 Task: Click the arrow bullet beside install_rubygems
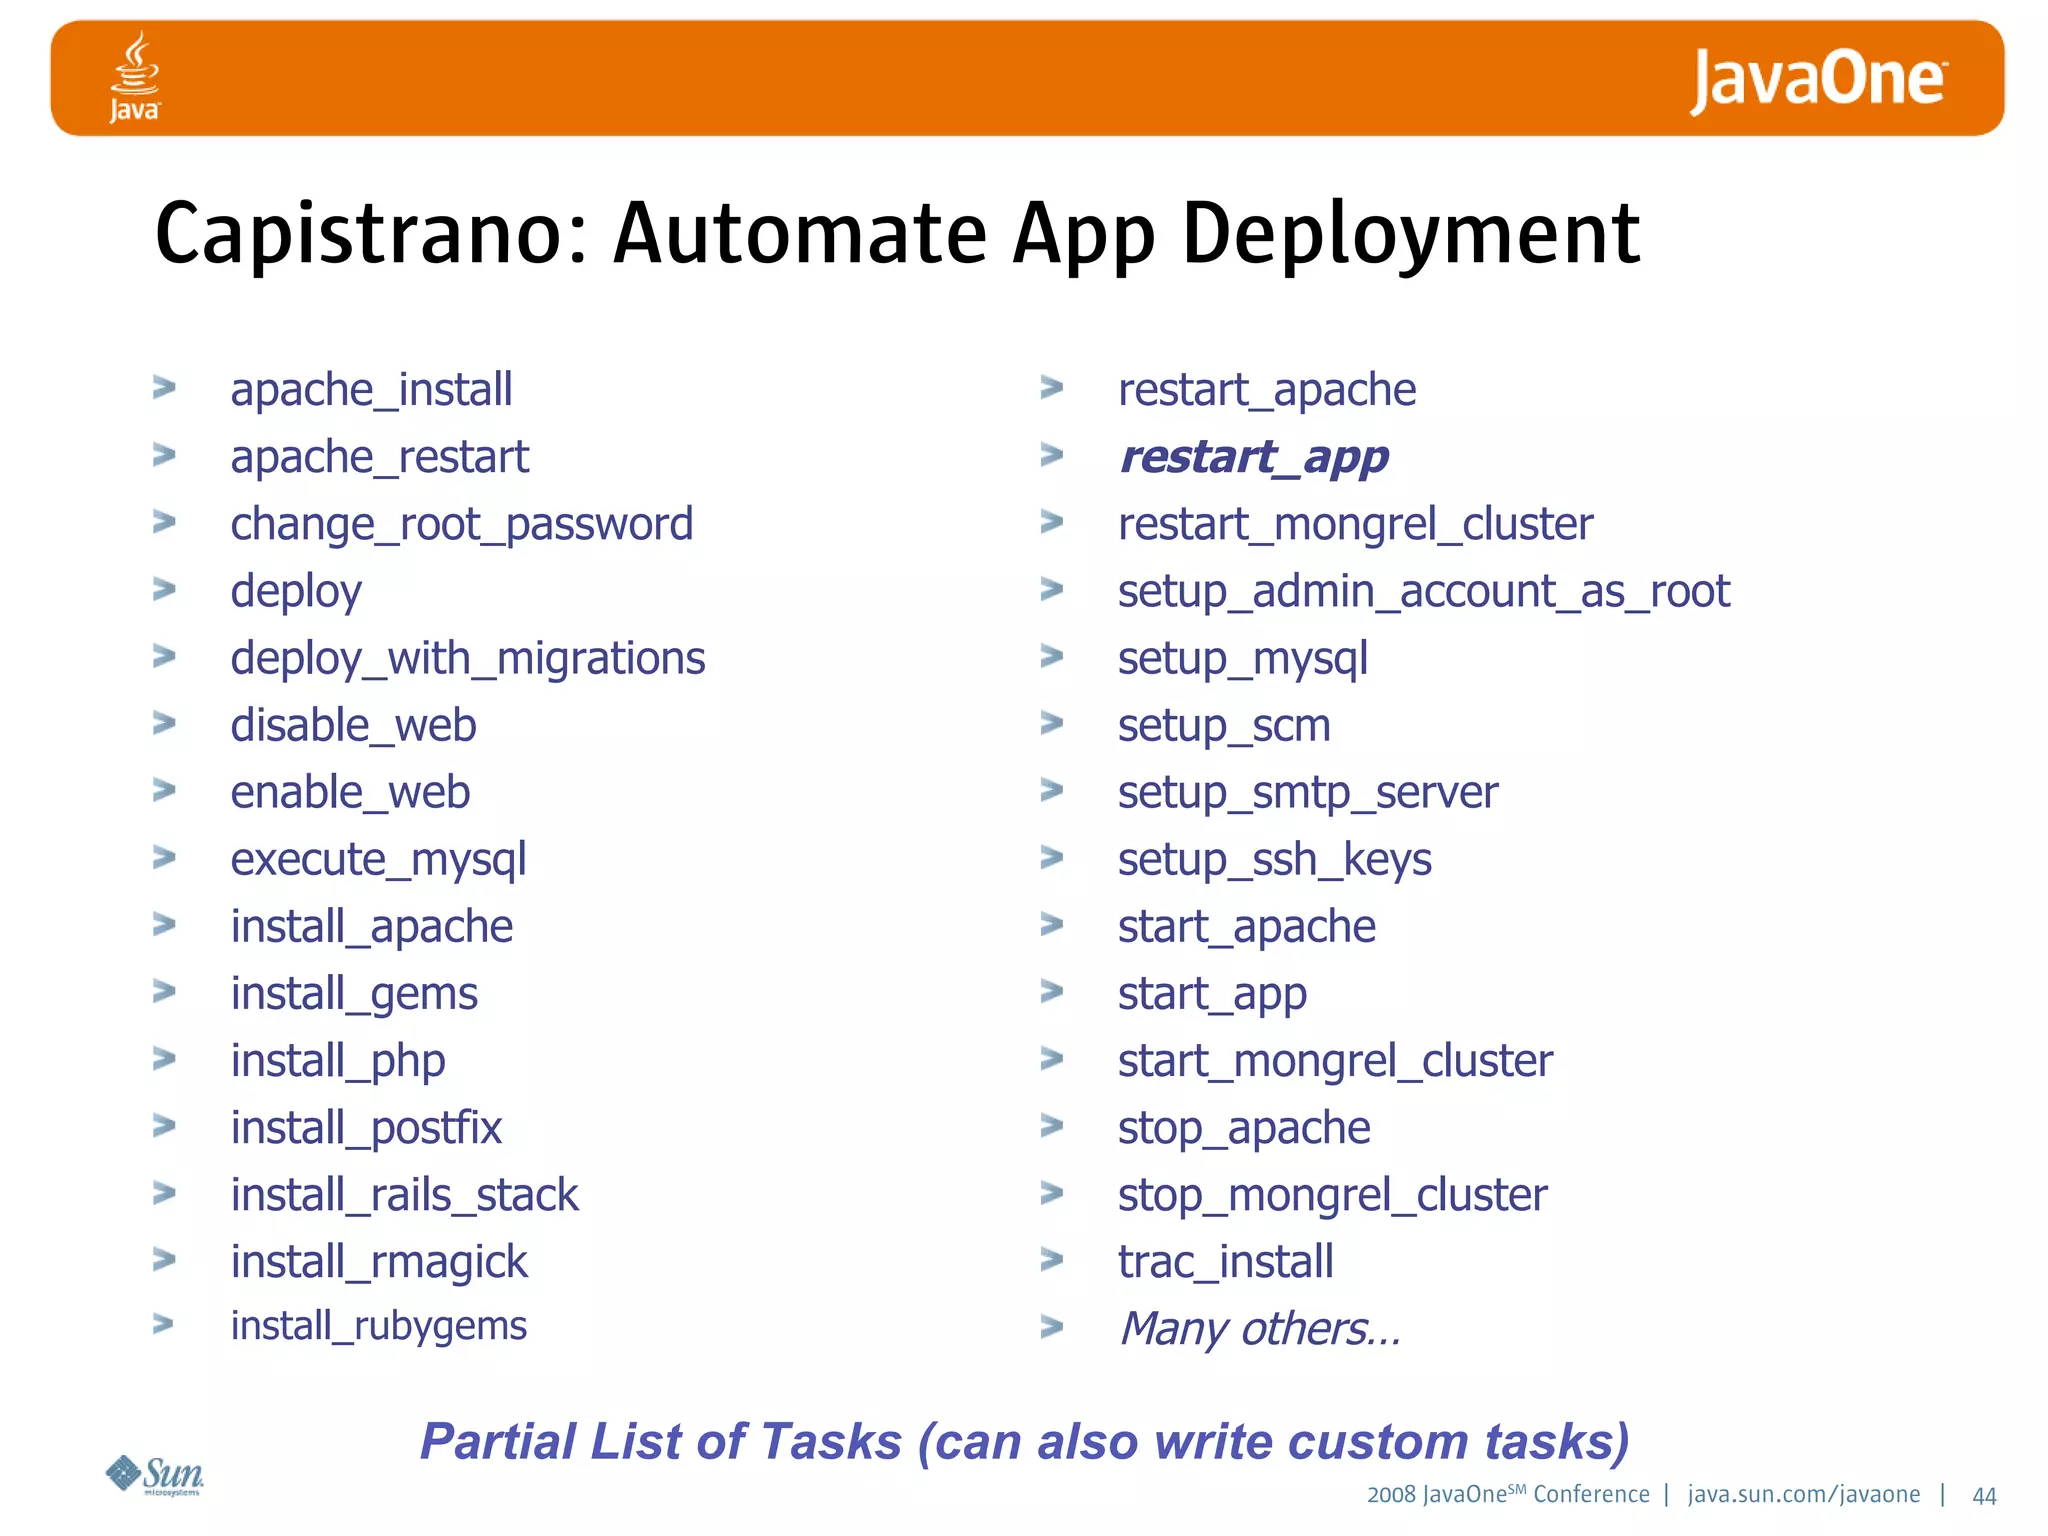[x=164, y=1324]
